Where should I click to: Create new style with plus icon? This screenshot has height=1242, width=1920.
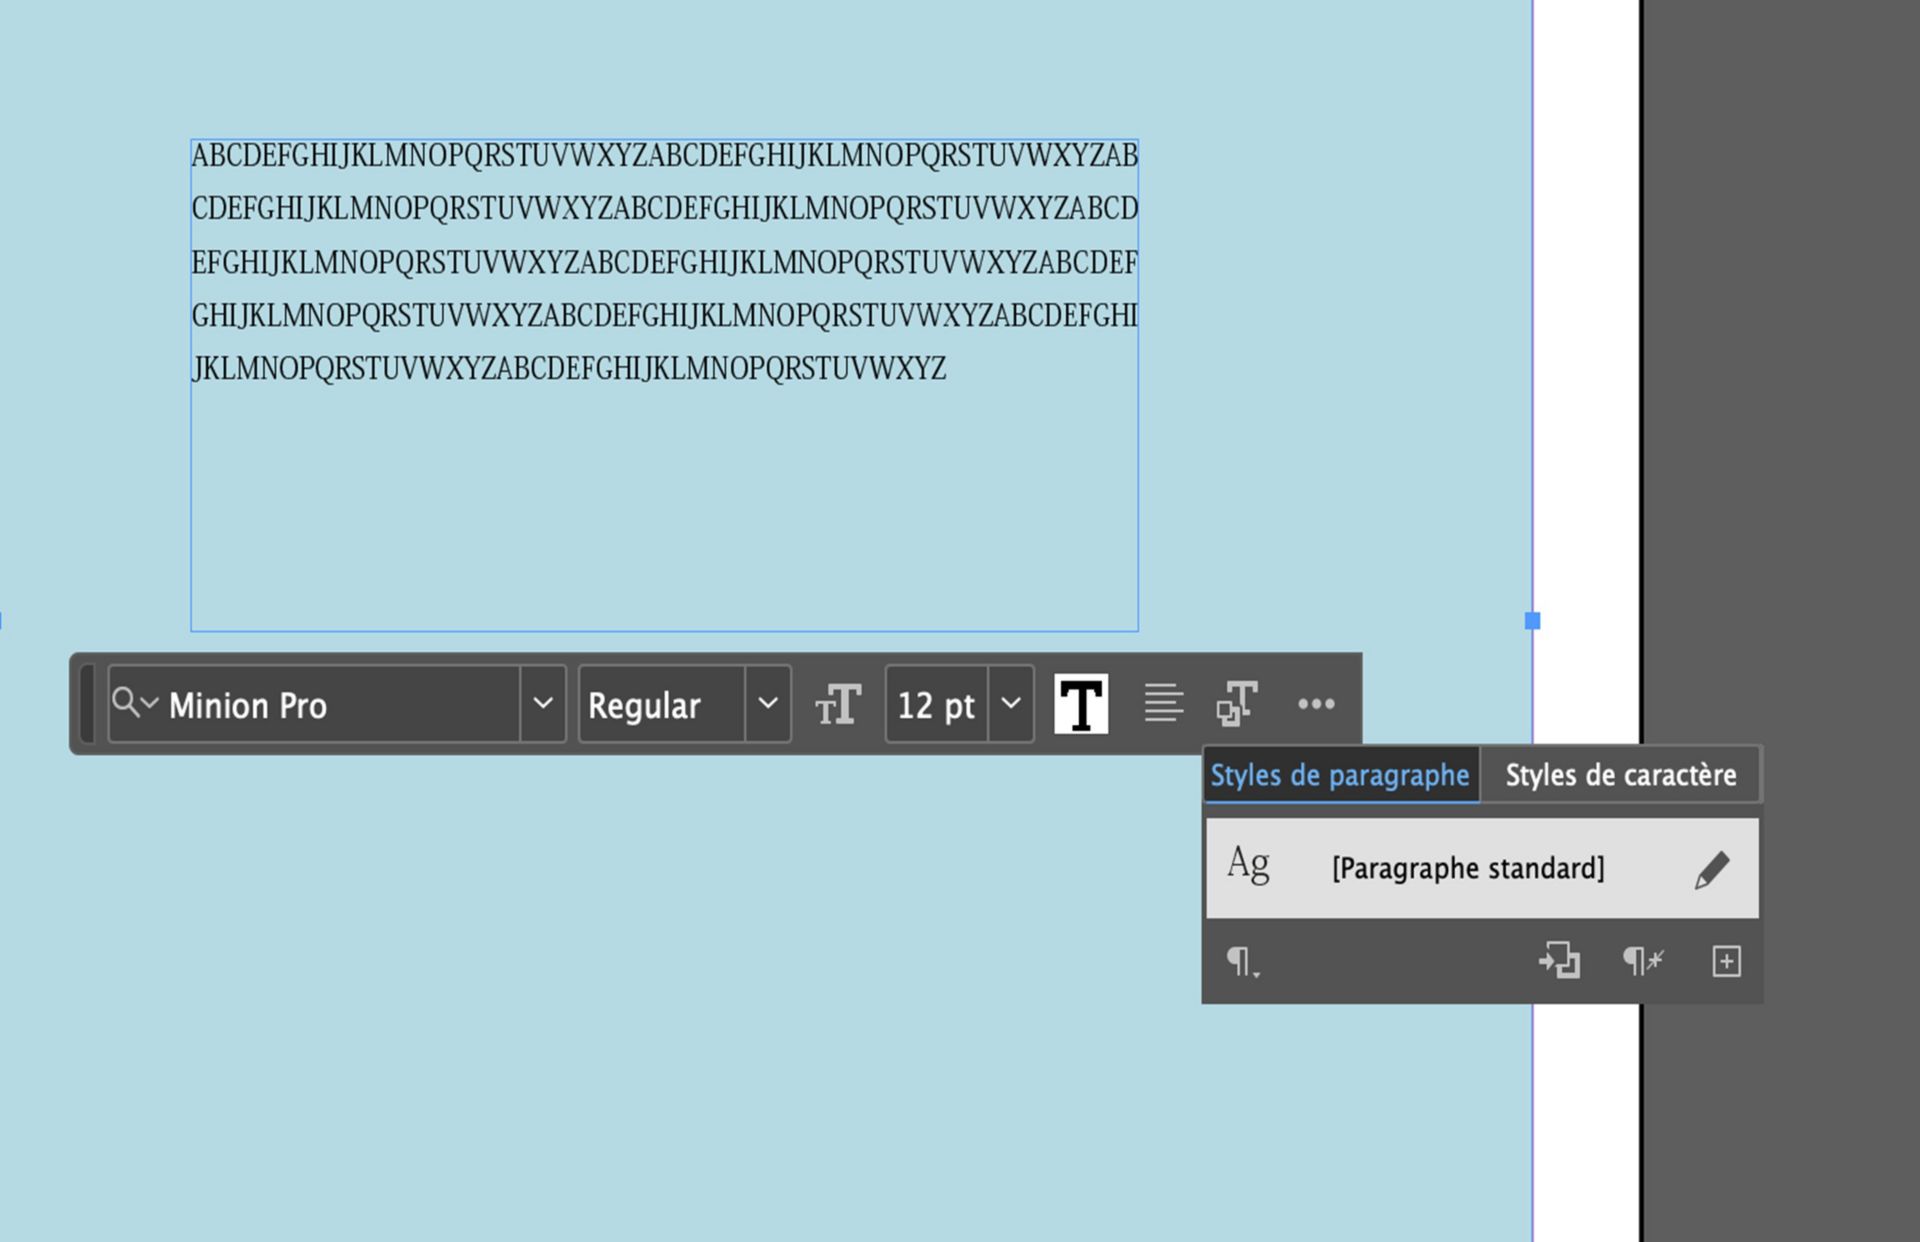point(1726,961)
